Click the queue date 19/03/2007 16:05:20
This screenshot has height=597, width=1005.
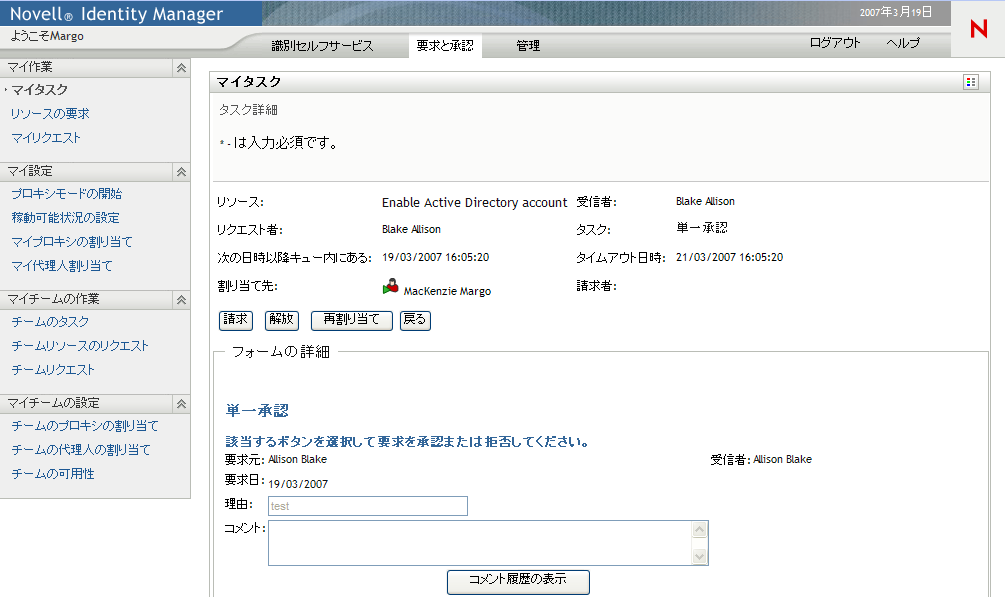click(x=435, y=257)
